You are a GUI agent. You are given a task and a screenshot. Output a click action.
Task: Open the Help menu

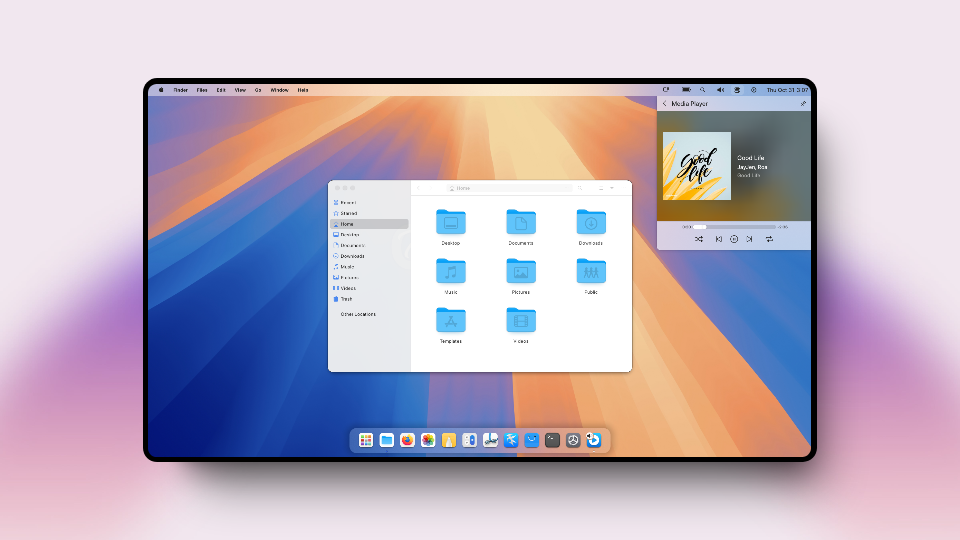[303, 90]
